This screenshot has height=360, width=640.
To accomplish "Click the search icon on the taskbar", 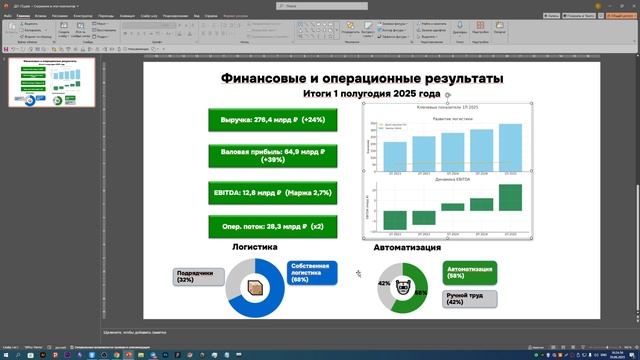I will 18,355.
